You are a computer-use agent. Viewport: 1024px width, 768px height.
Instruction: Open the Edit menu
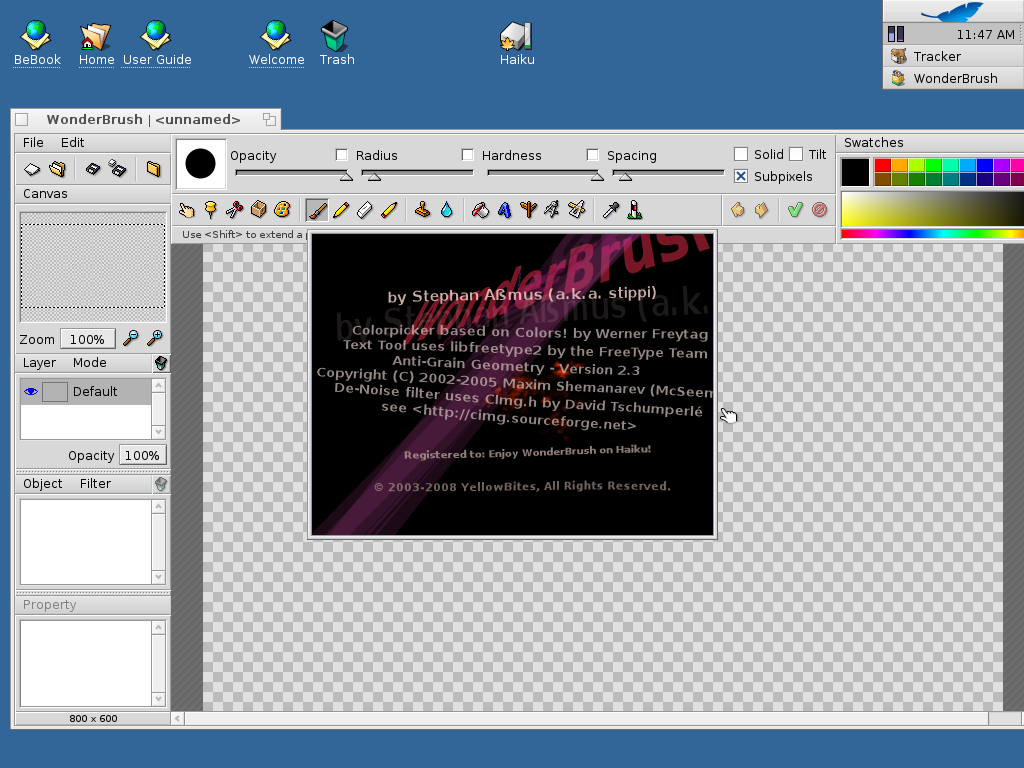[72, 142]
